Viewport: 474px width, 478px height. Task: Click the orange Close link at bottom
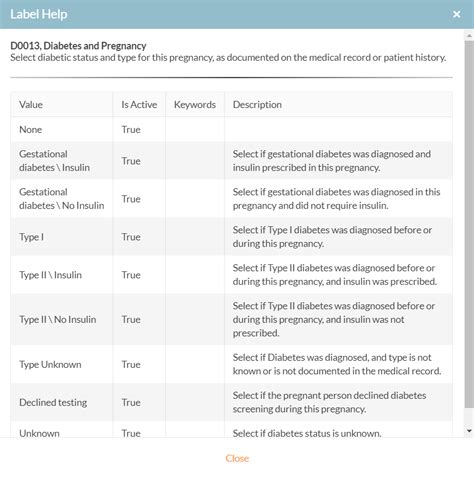237,458
